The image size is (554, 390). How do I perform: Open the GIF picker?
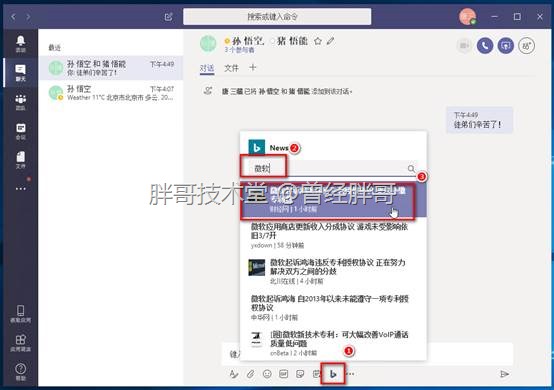pyautogui.click(x=283, y=374)
